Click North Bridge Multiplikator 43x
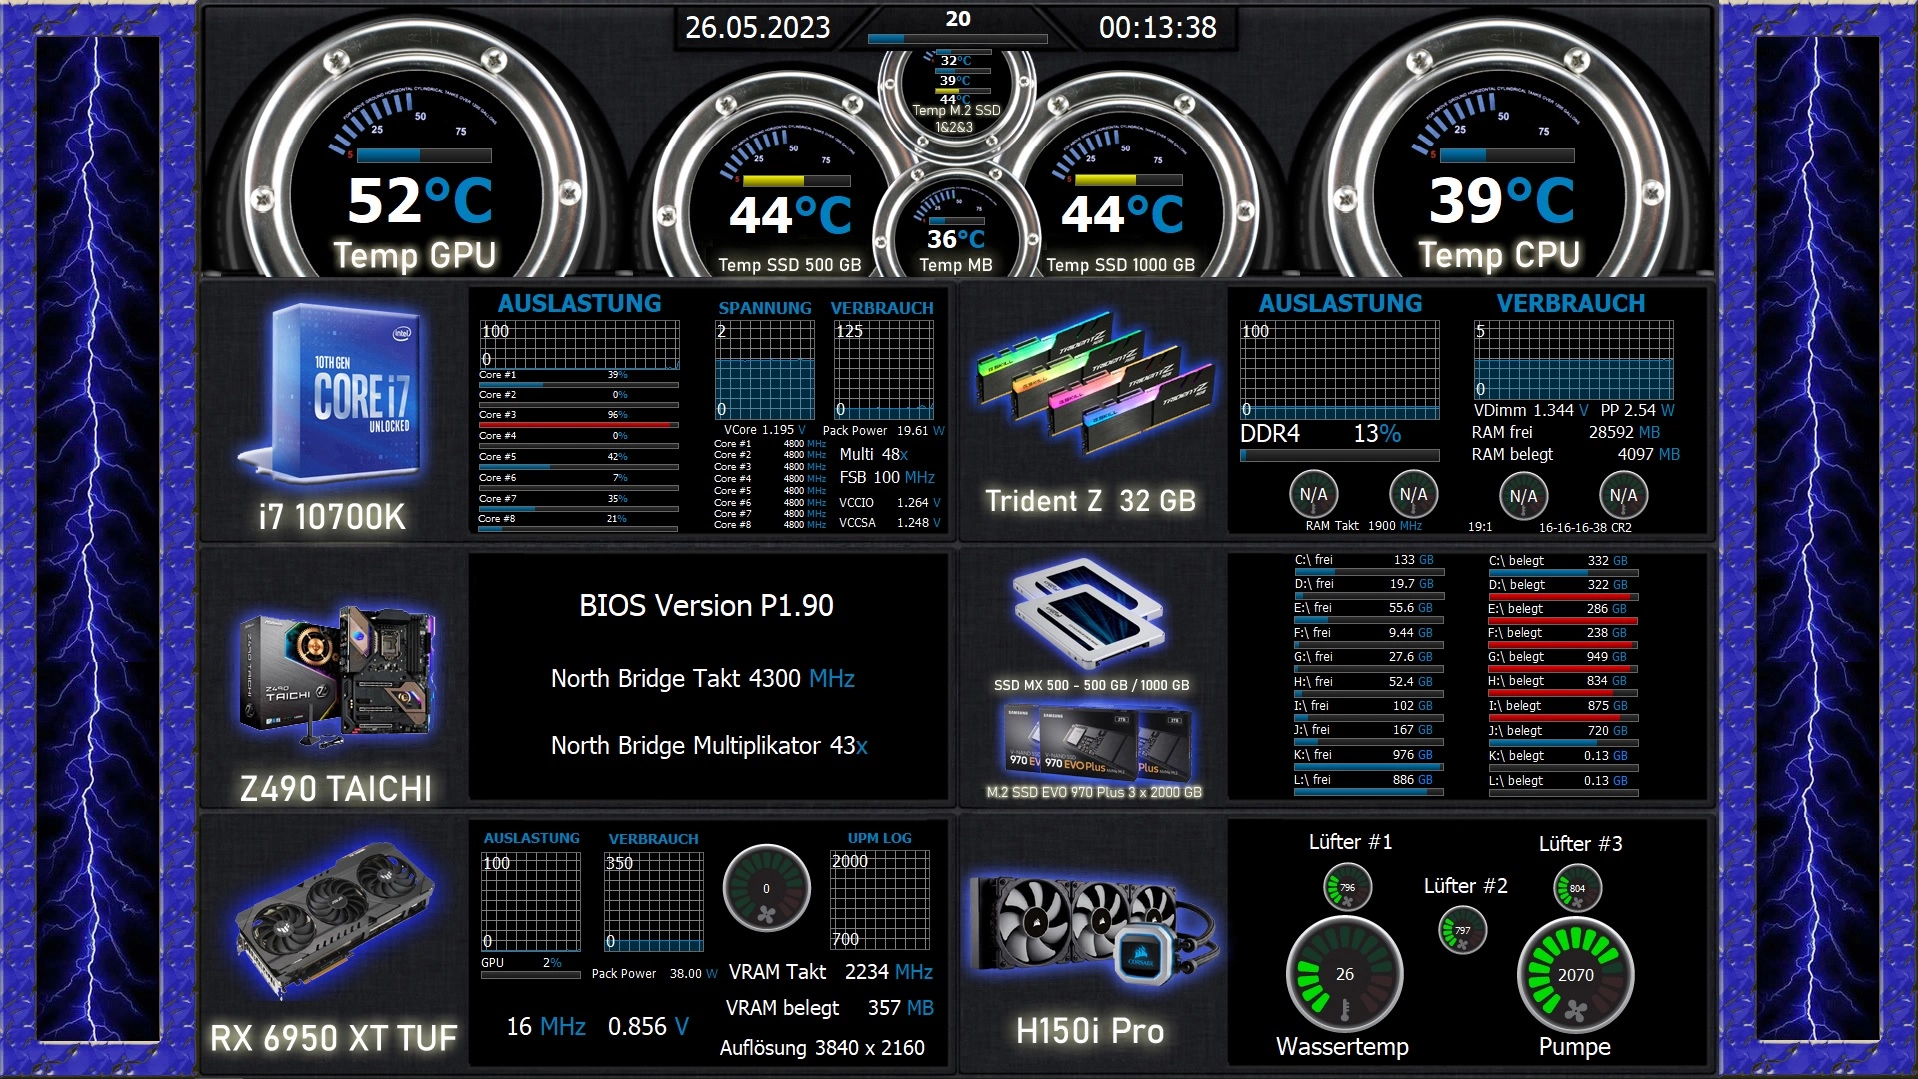Image resolution: width=1918 pixels, height=1079 pixels. click(709, 745)
